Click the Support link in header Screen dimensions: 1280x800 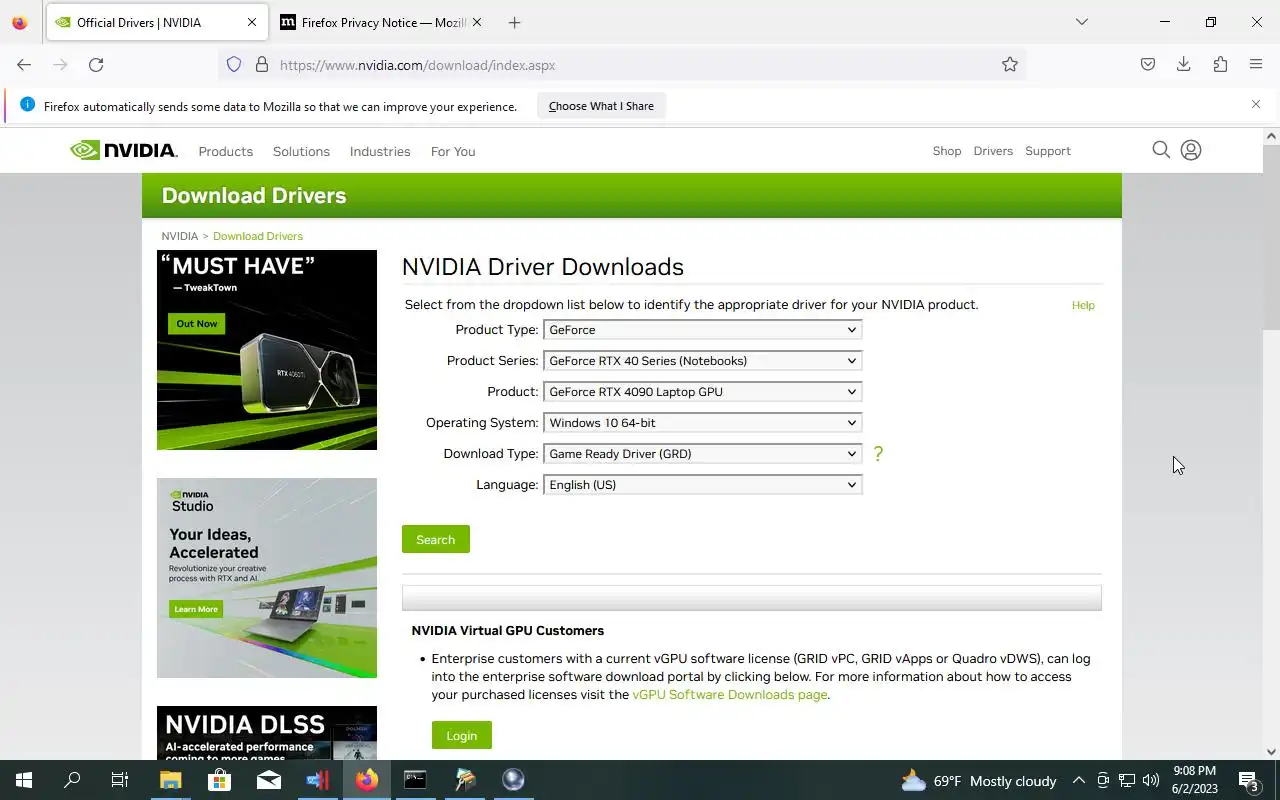click(x=1048, y=151)
